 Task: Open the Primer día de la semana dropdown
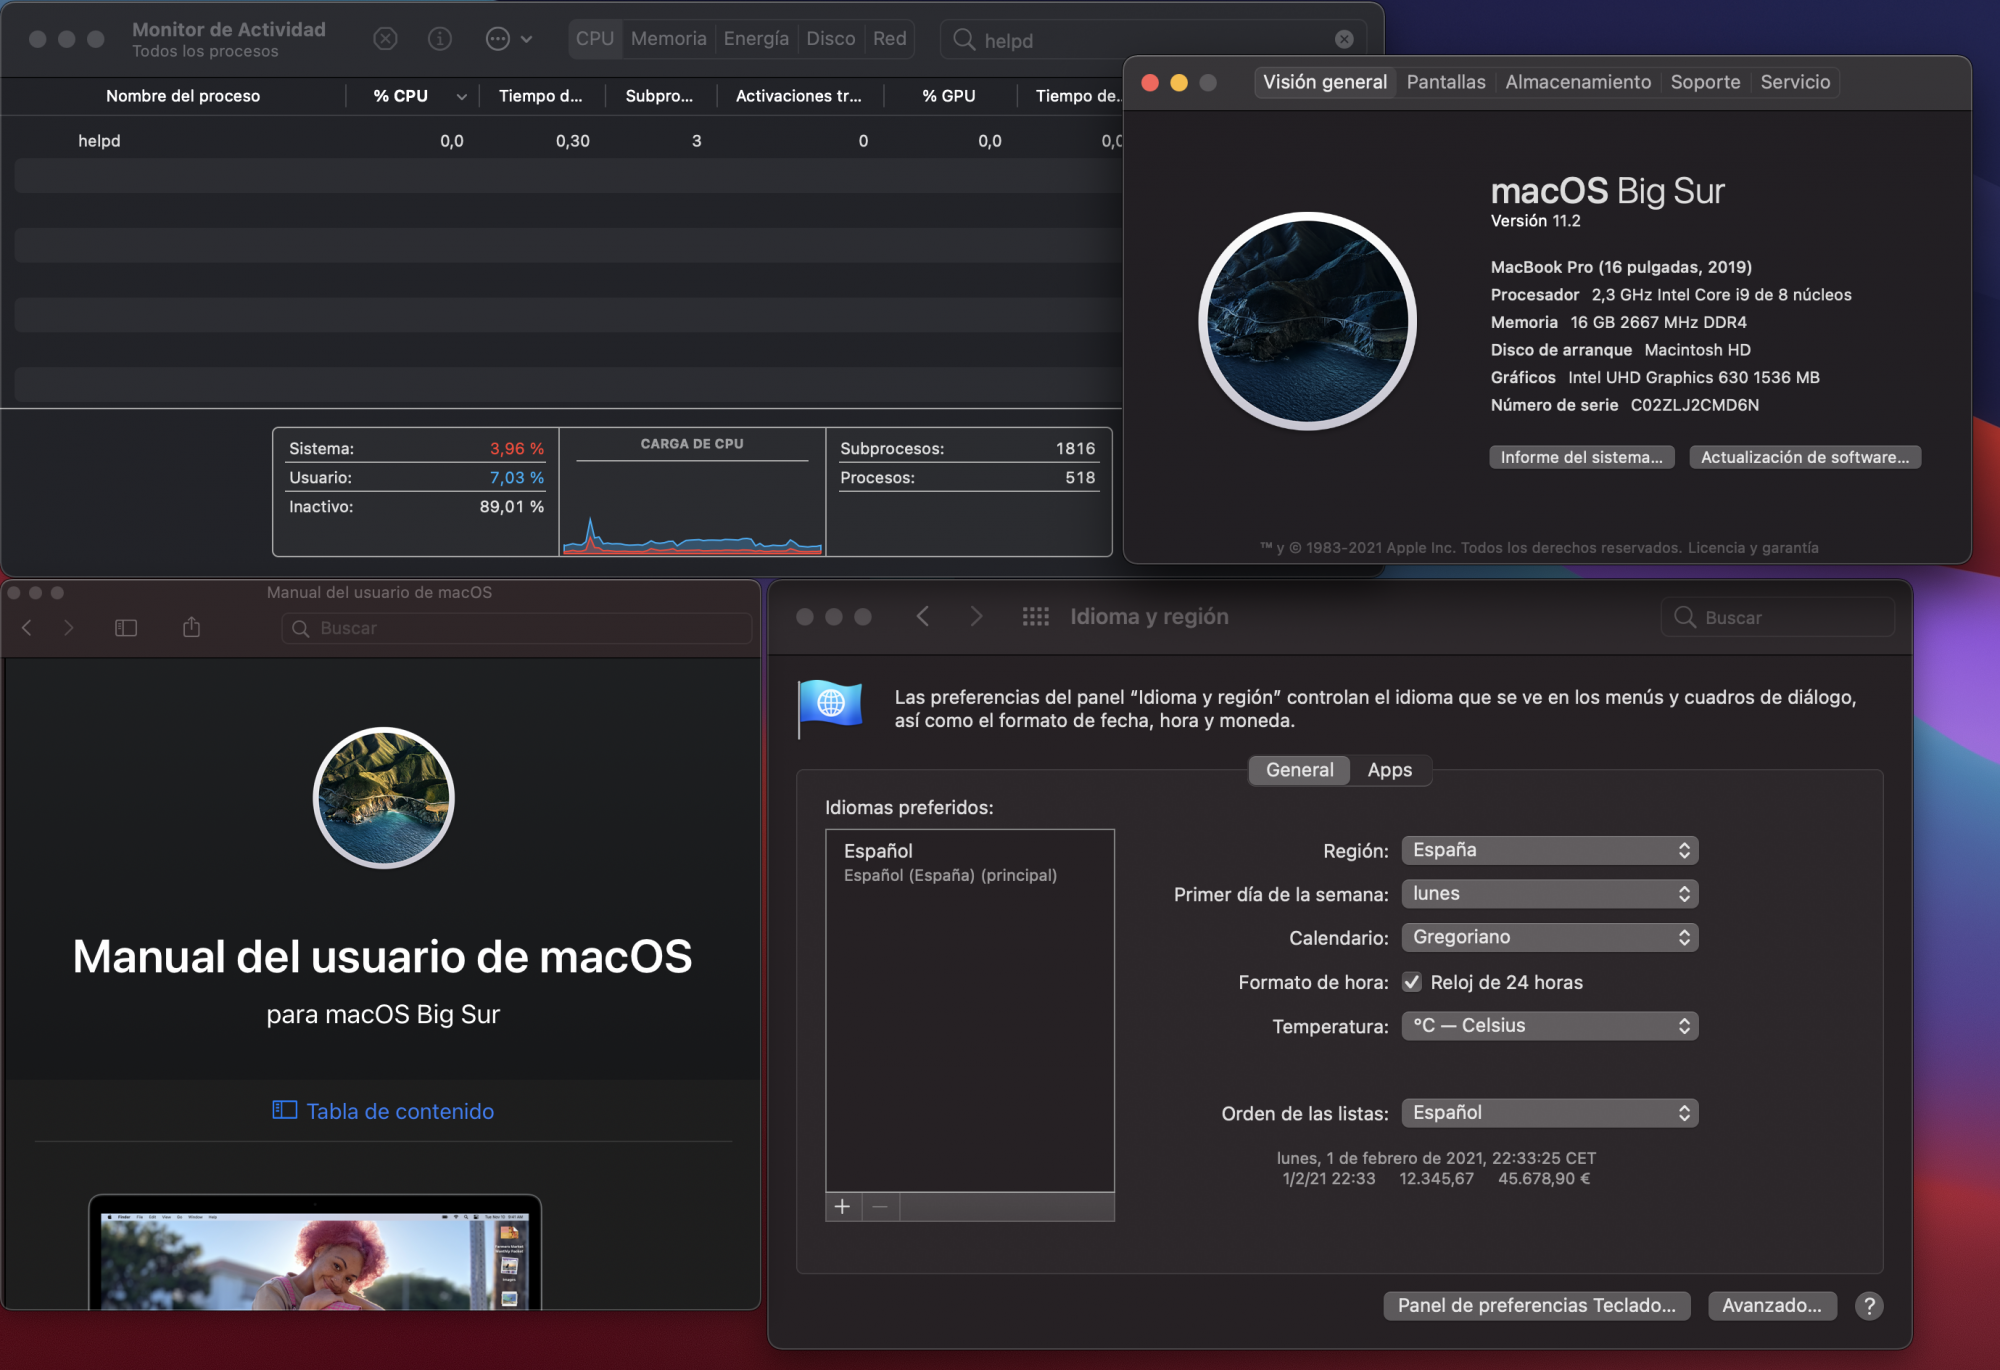tap(1549, 894)
